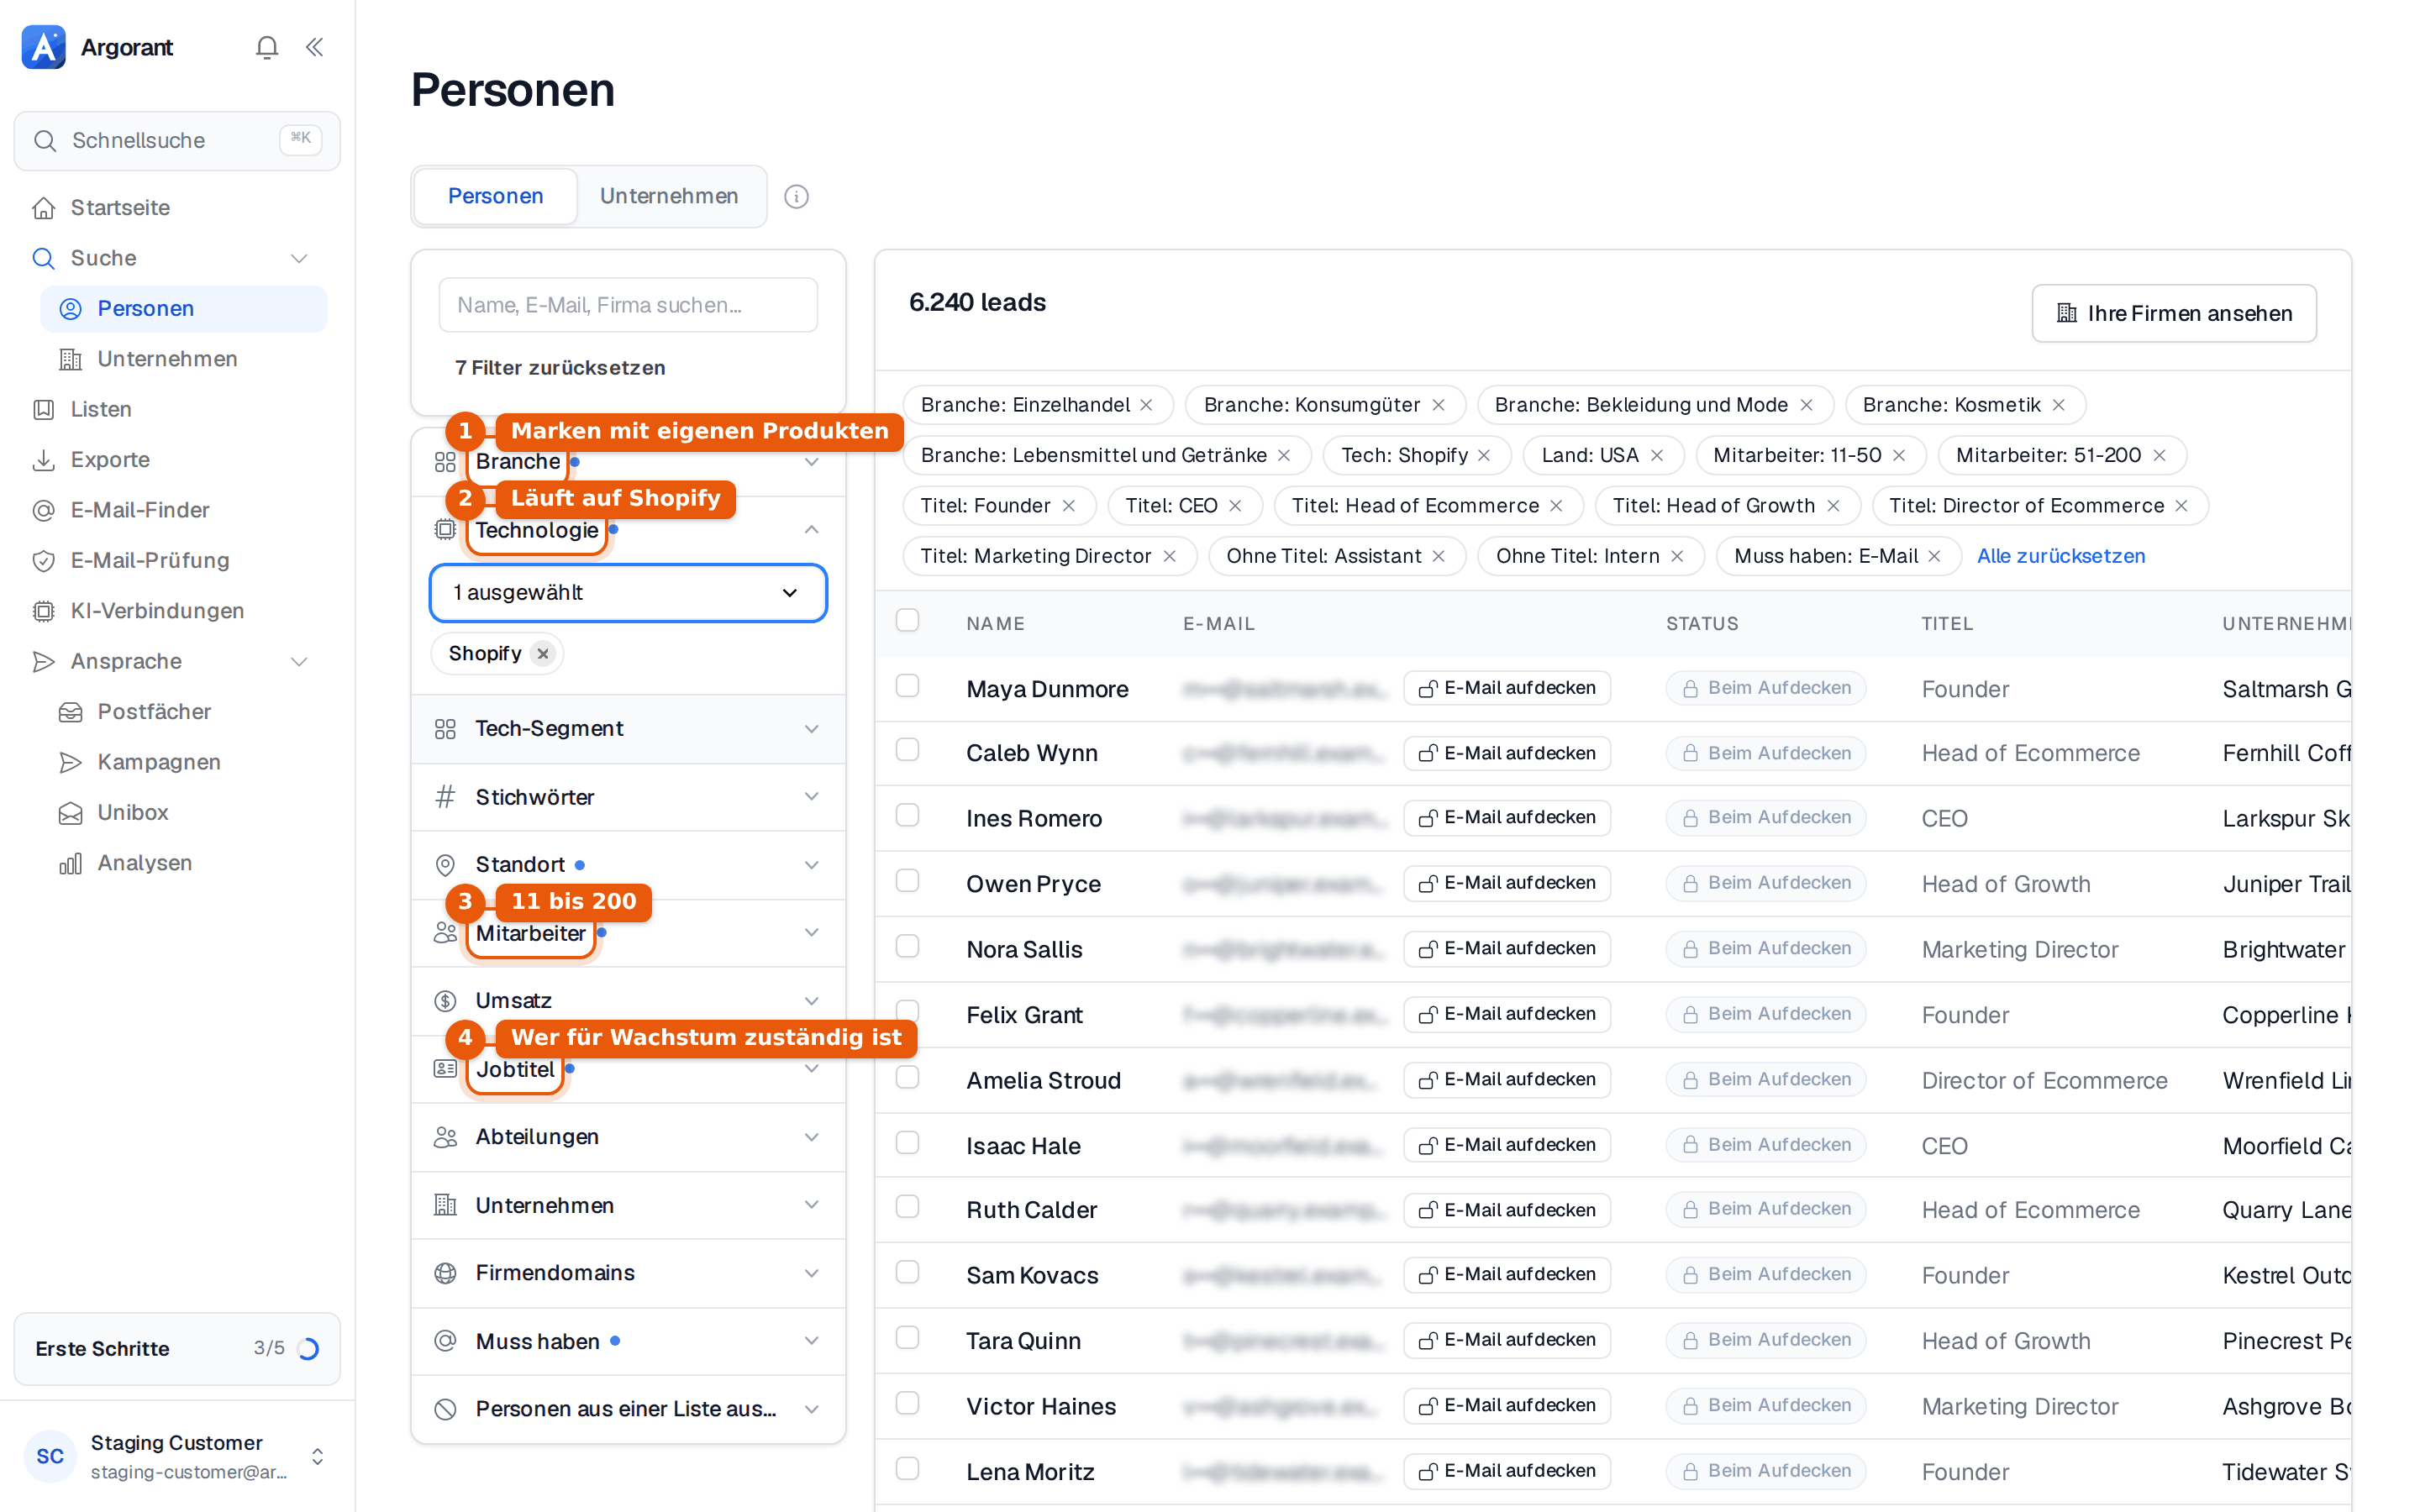Expand the Stichwörter filter

[628, 797]
